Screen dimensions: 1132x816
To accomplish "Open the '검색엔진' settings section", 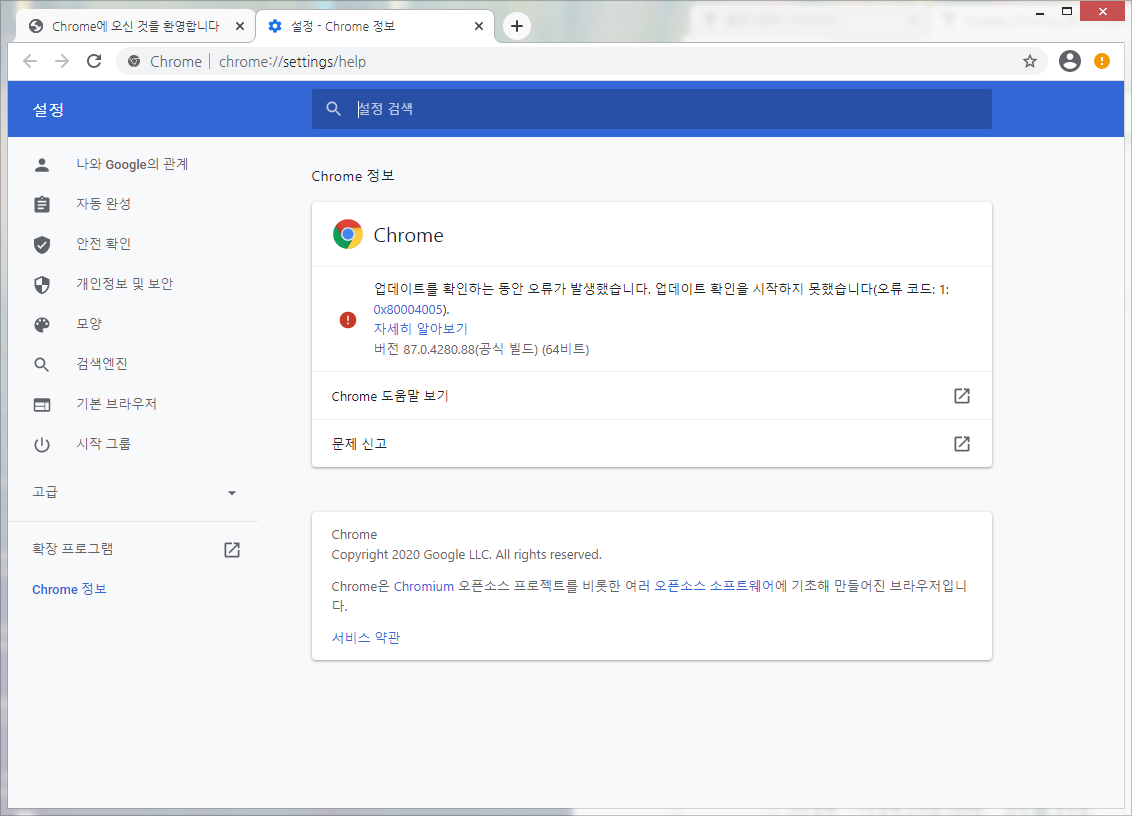I will (102, 364).
